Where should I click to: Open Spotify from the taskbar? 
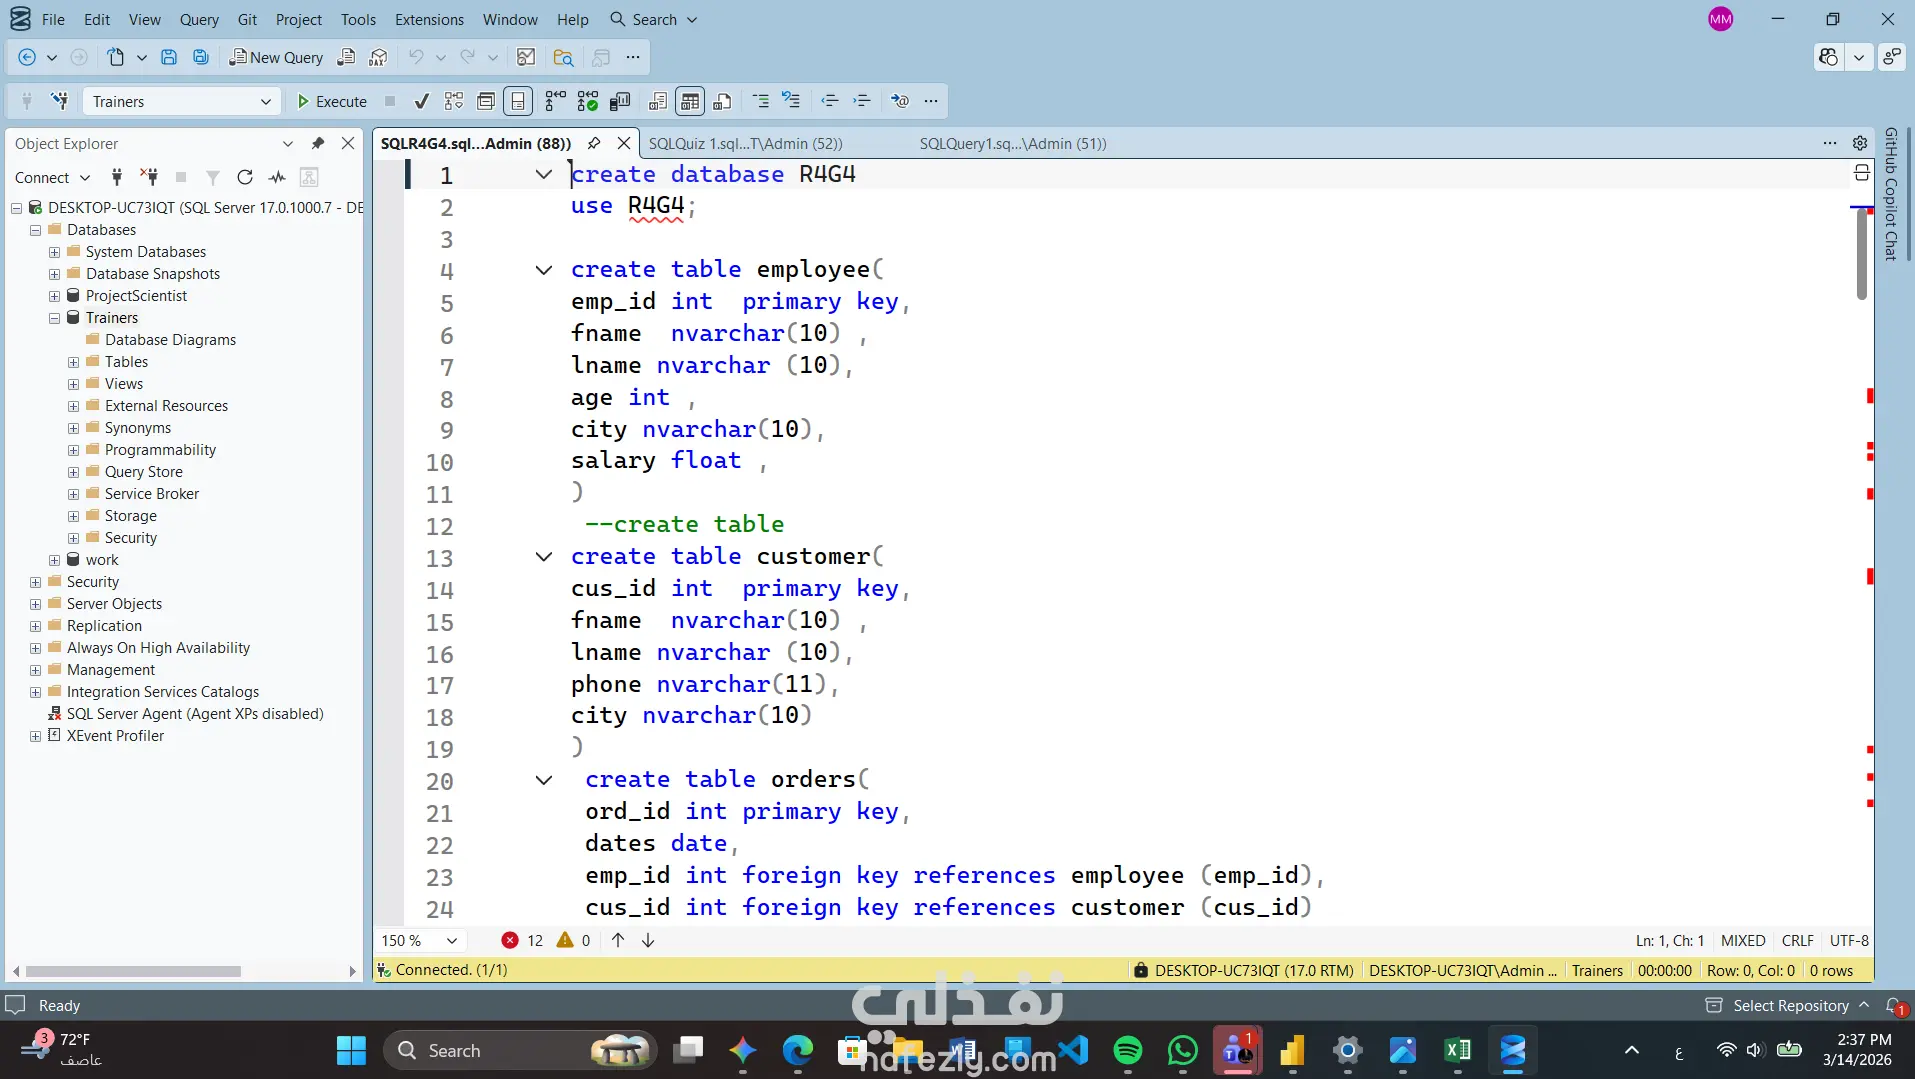coord(1128,1050)
